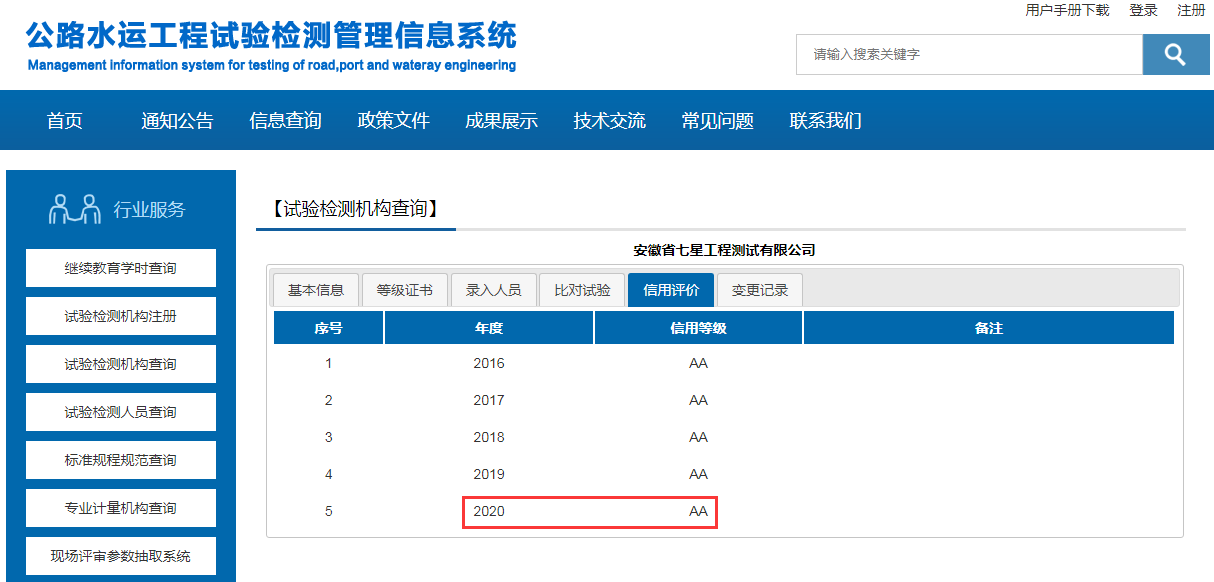This screenshot has height=582, width=1214.
Task: Click company name 安徽省七星工程测试有限公司
Action: pos(725,250)
